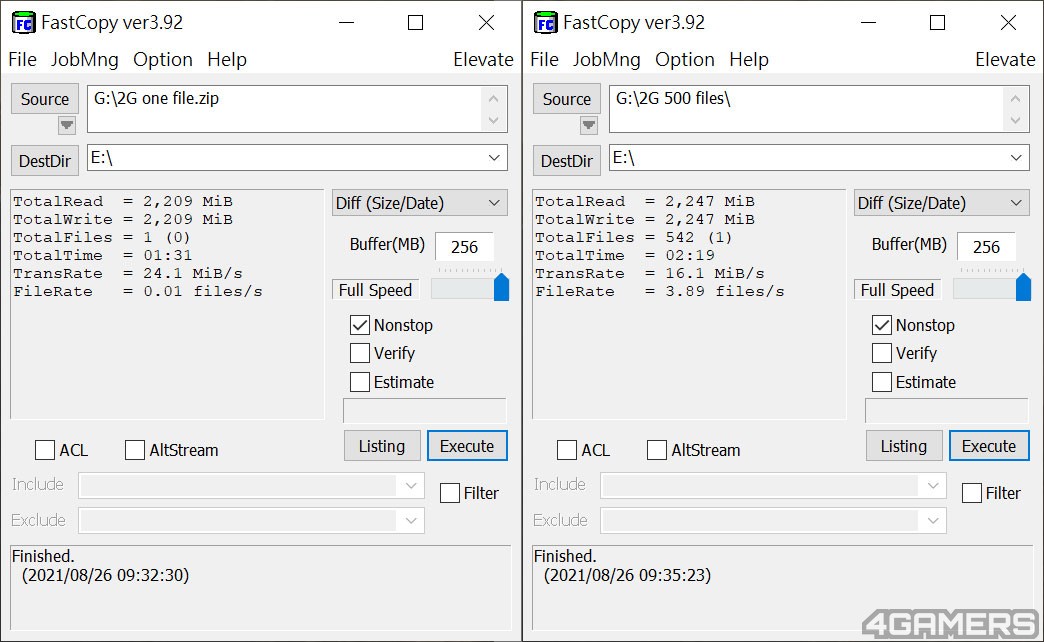Open Help menu in right window
Screen dimensions: 1044x642
[x=749, y=59]
